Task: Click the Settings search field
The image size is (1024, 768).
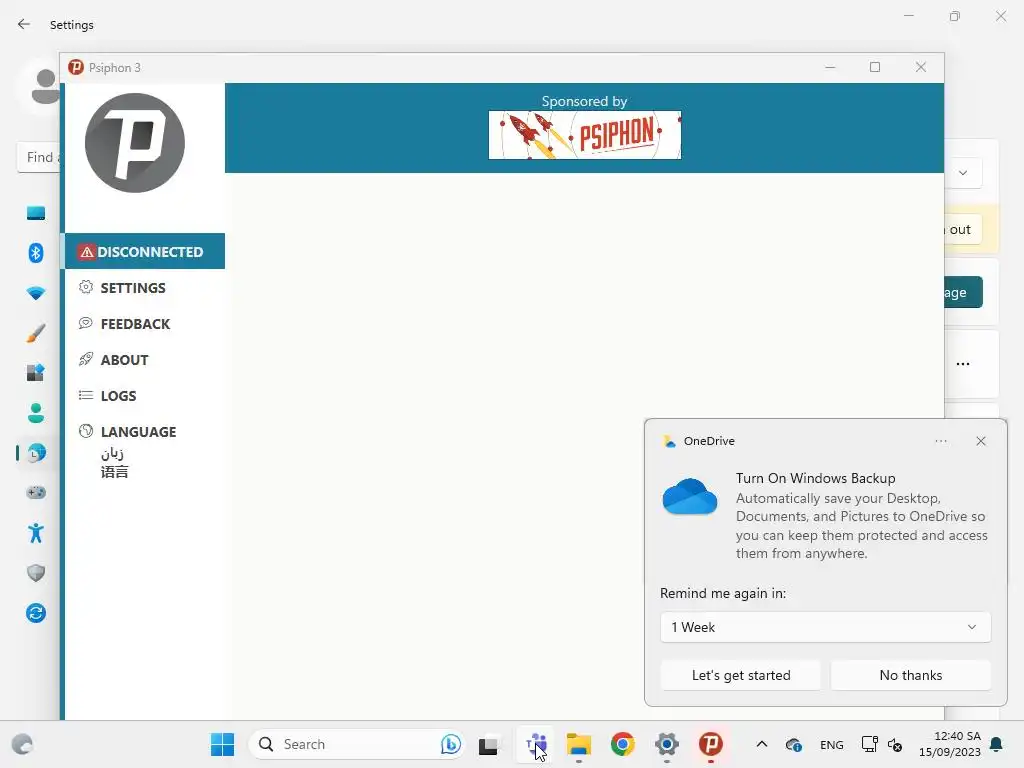Action: [x=39, y=157]
